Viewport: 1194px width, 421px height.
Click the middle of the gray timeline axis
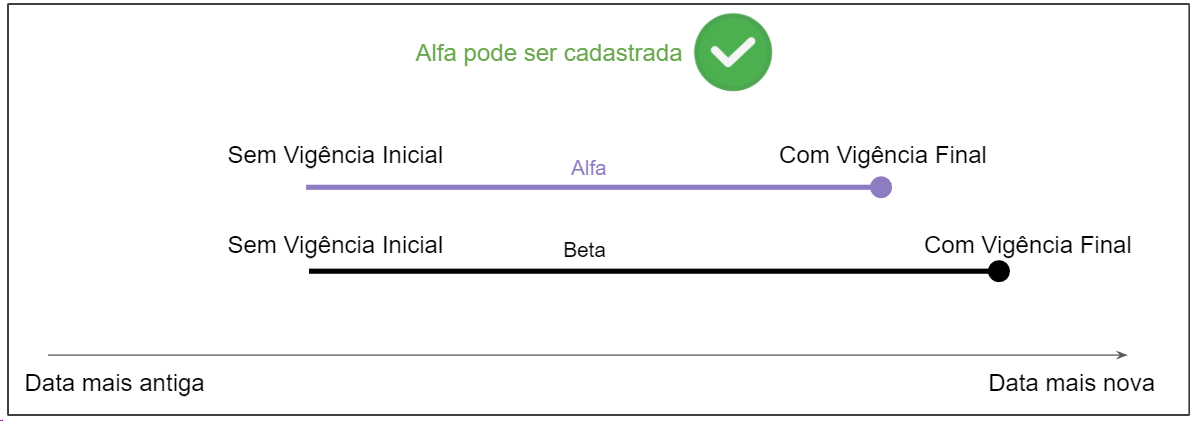587,355
